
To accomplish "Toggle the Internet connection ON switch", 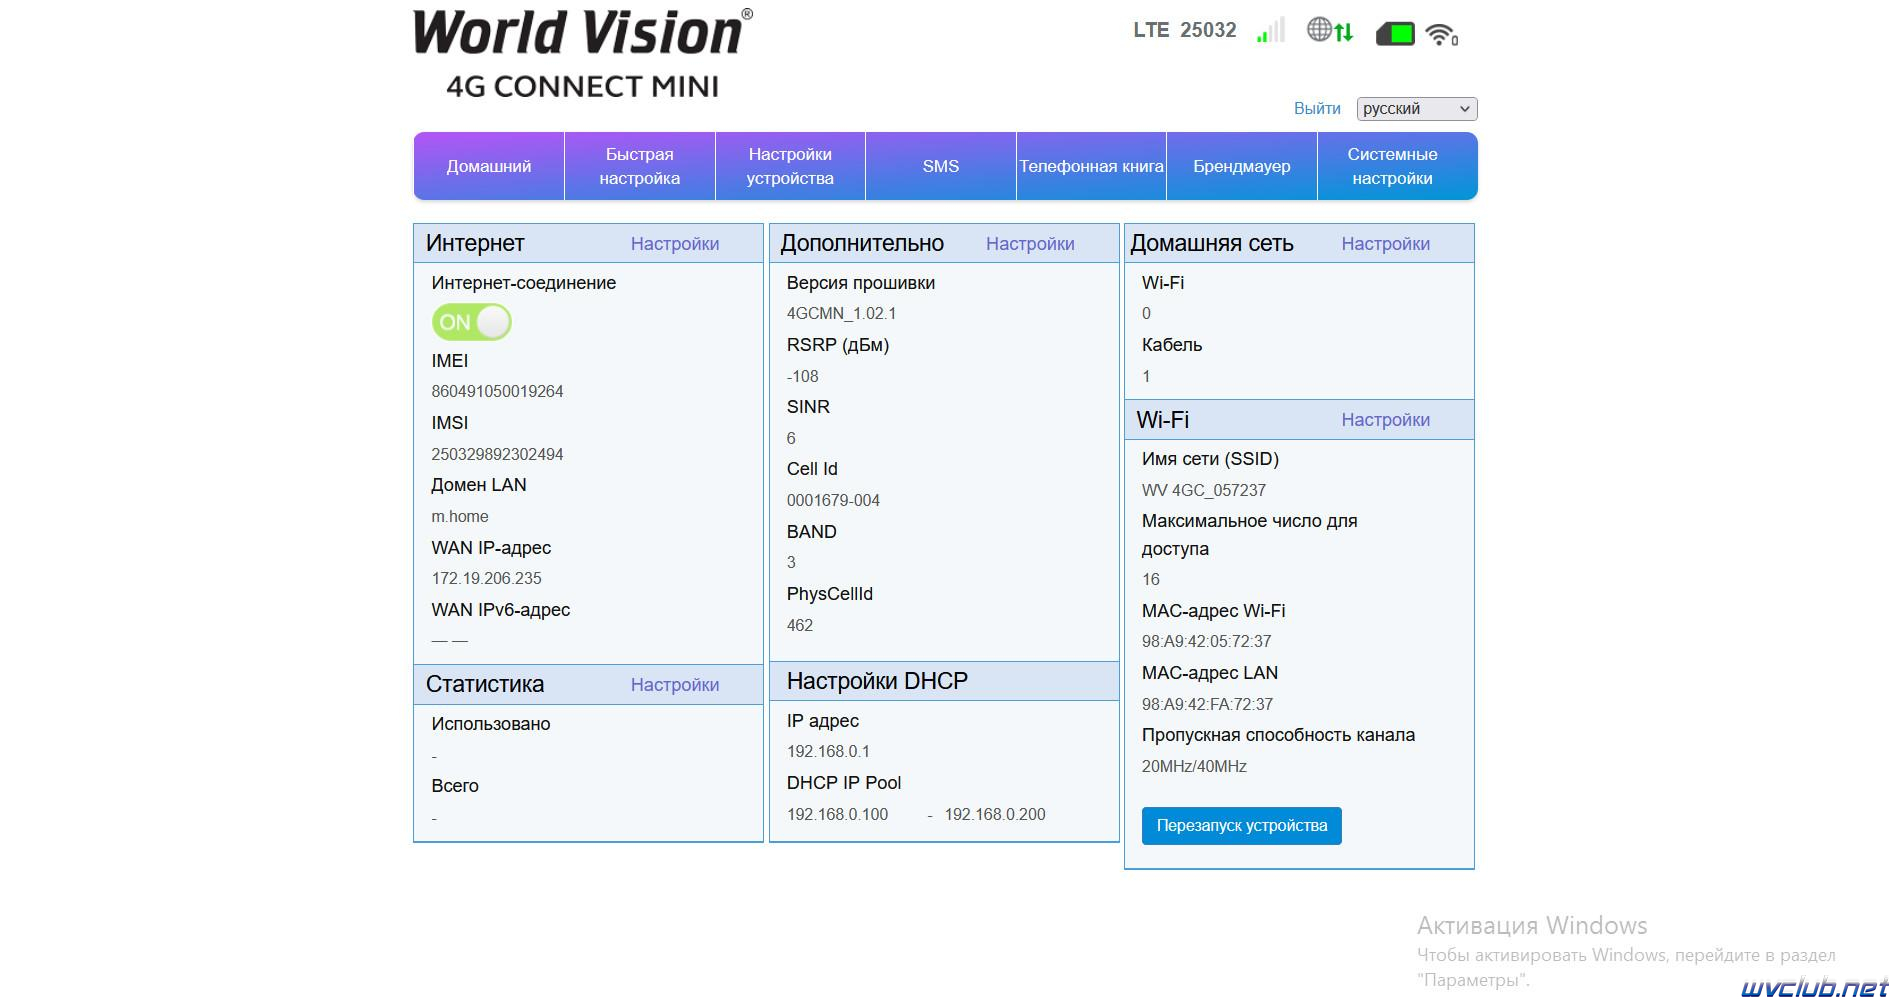I will (471, 322).
